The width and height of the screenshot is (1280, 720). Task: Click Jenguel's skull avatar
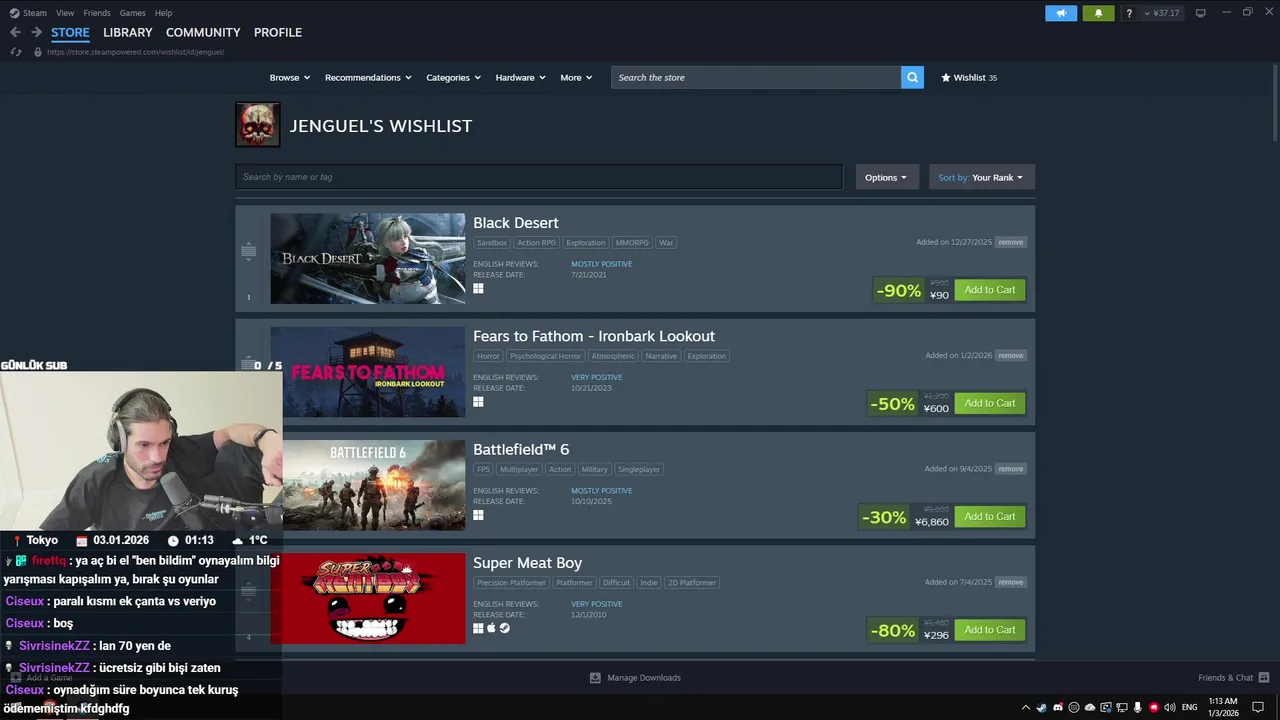click(258, 125)
